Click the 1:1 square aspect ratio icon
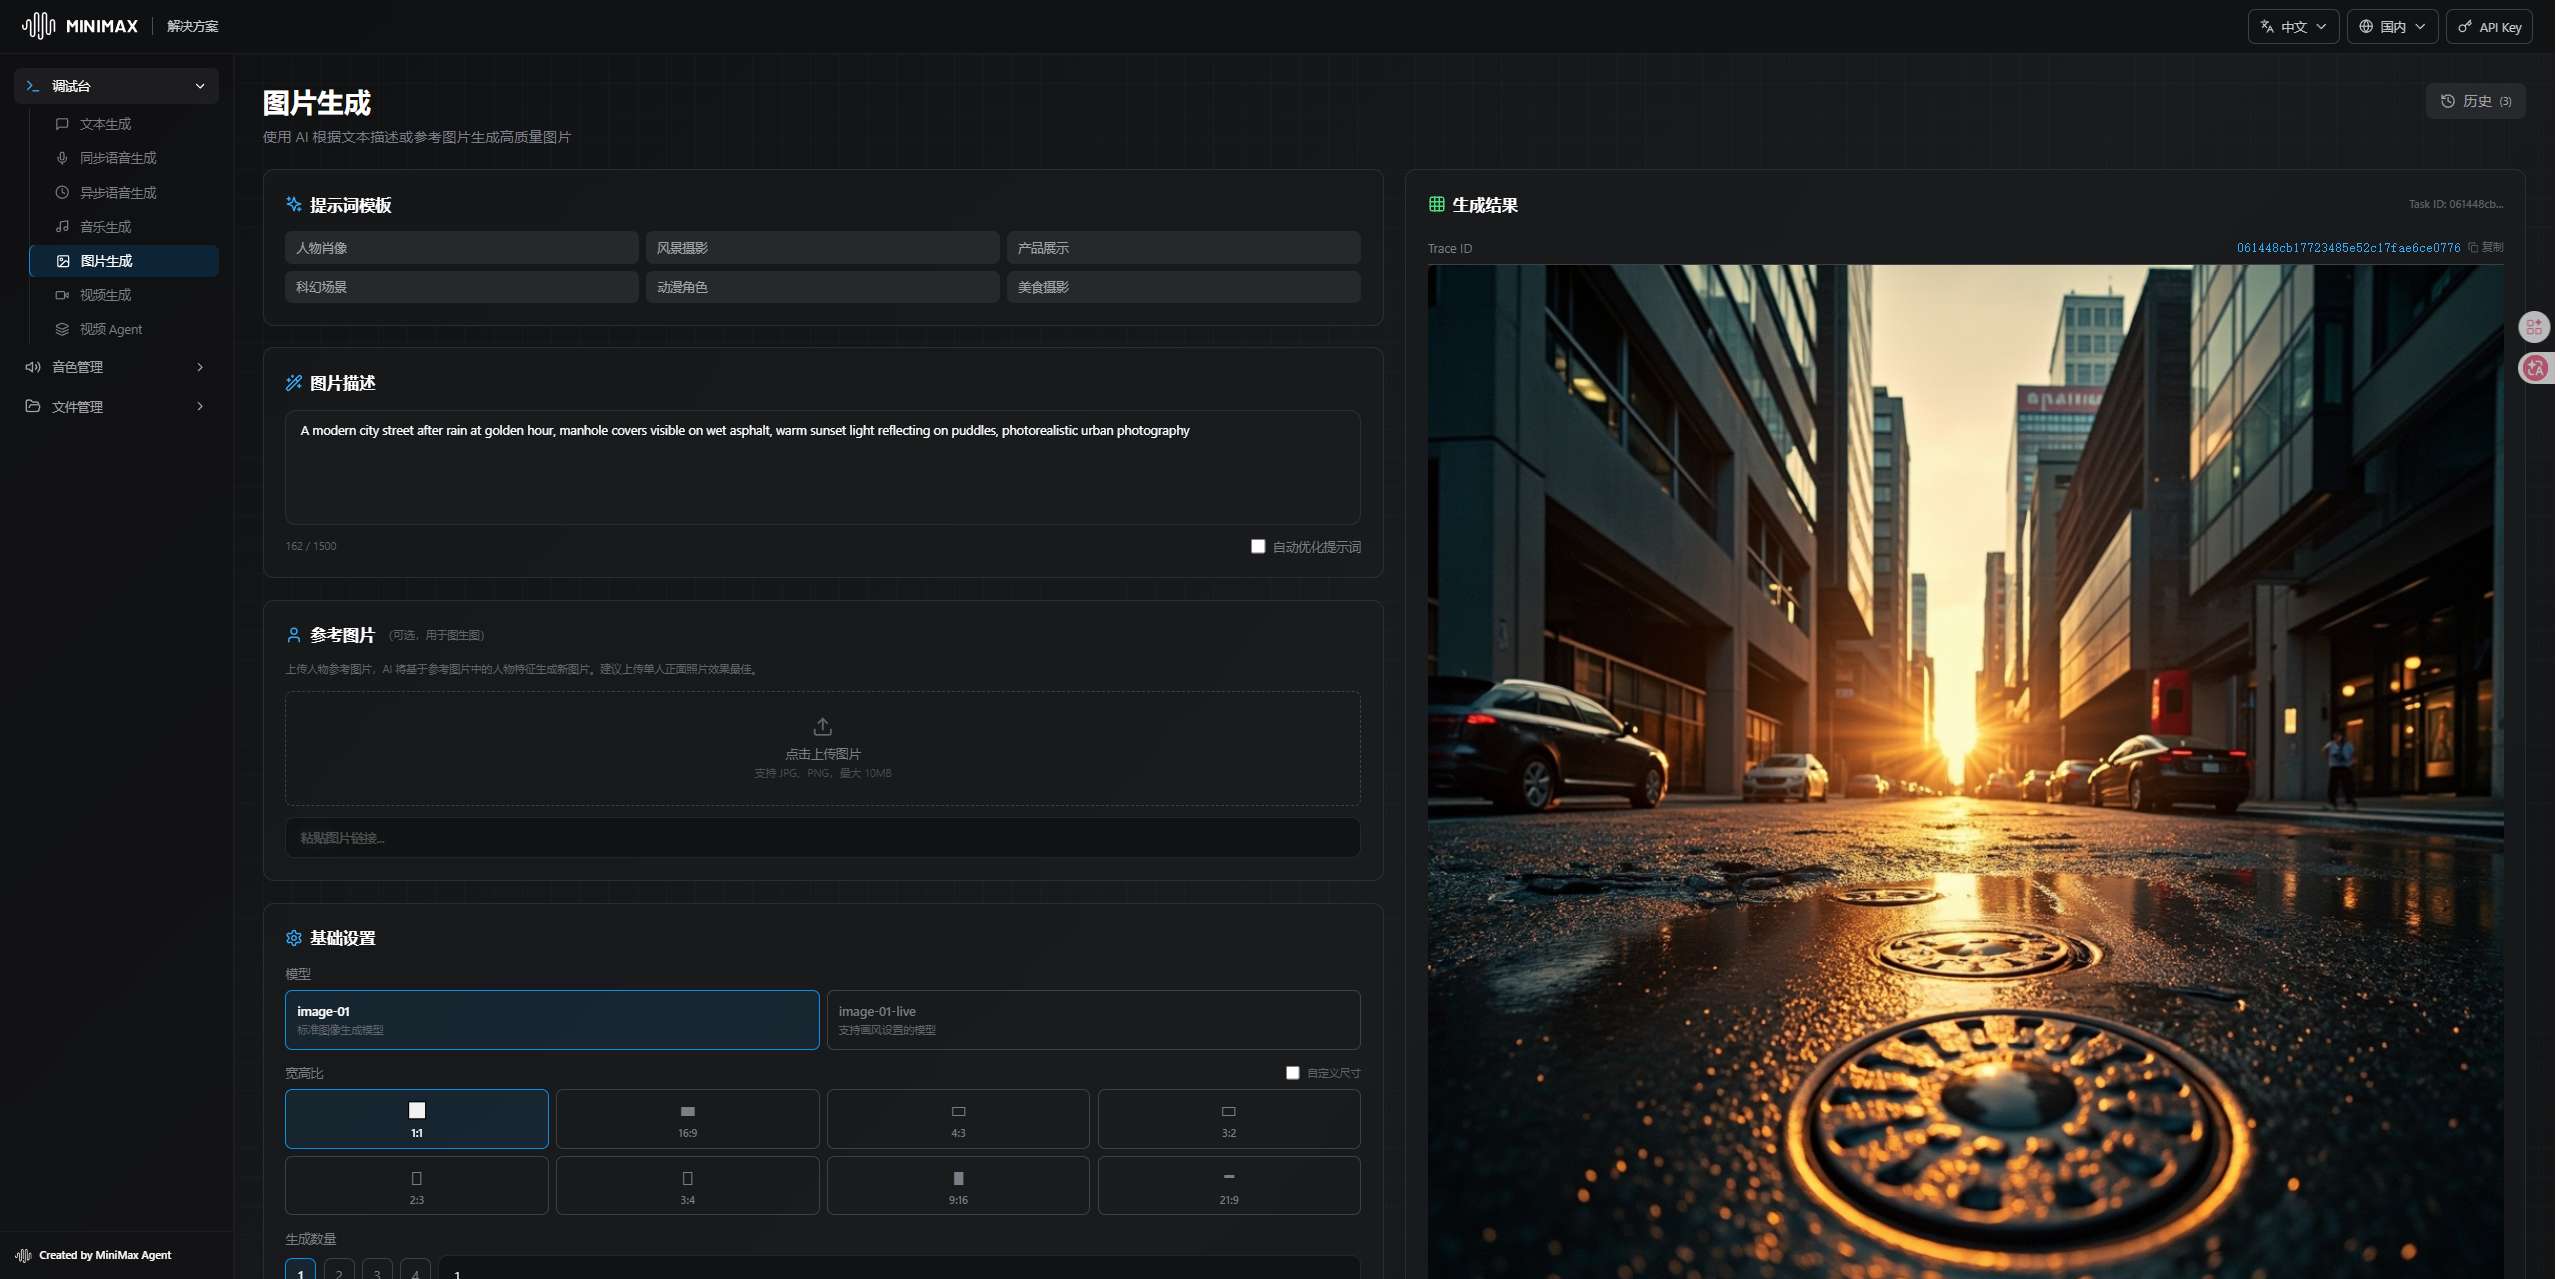 point(417,1110)
